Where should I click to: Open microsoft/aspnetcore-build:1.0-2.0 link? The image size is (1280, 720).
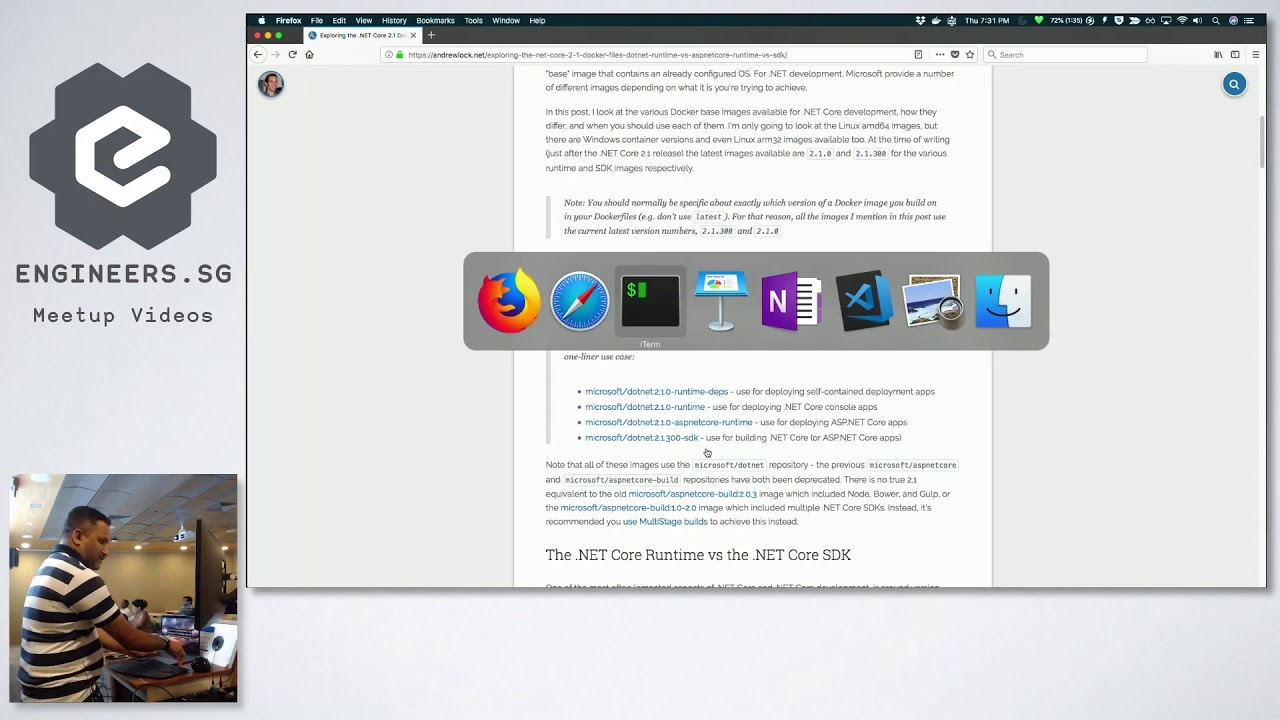click(x=628, y=508)
